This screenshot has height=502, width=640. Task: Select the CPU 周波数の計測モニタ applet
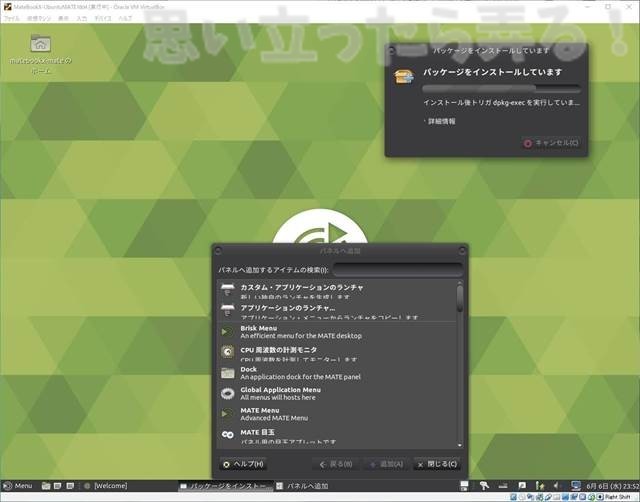pyautogui.click(x=338, y=352)
